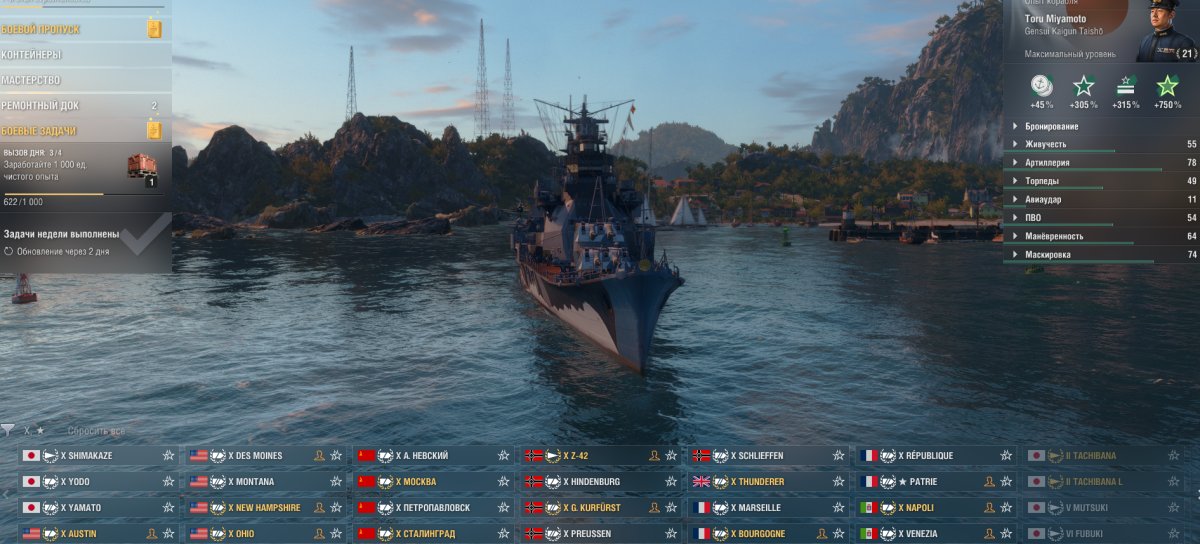Expand the Живучесть stat section

tap(1100, 144)
